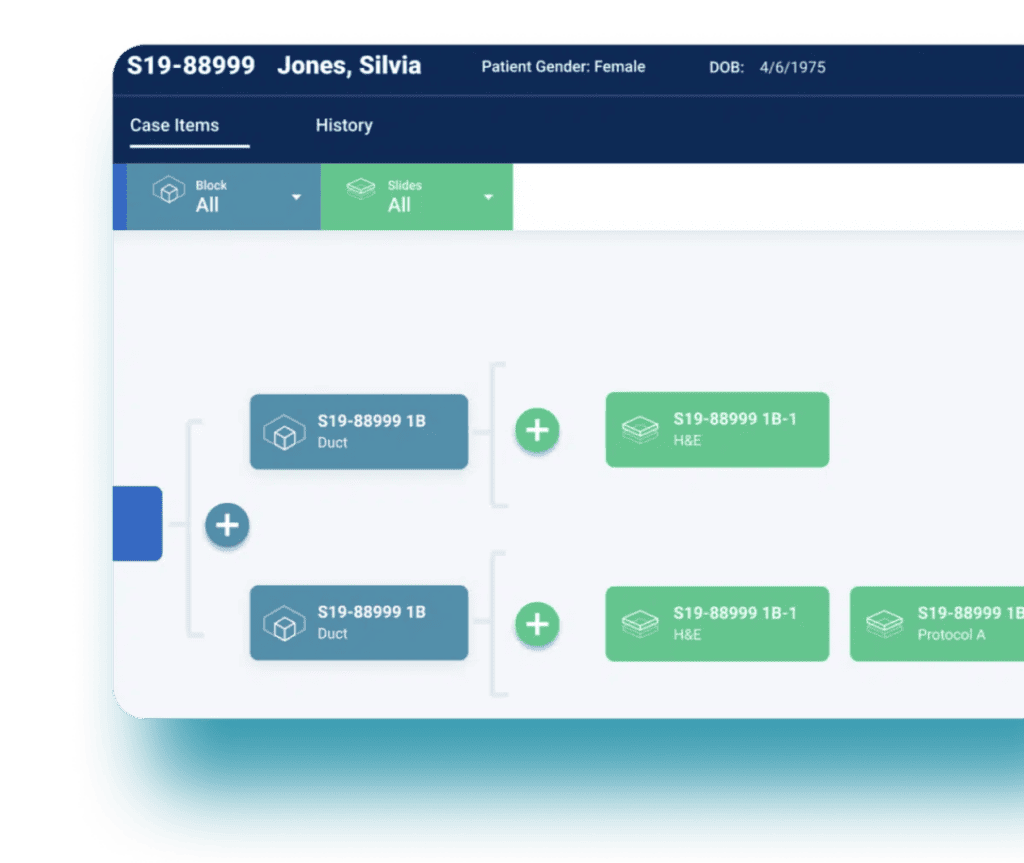
Task: Click the plus button to add a block
Action: tap(227, 525)
